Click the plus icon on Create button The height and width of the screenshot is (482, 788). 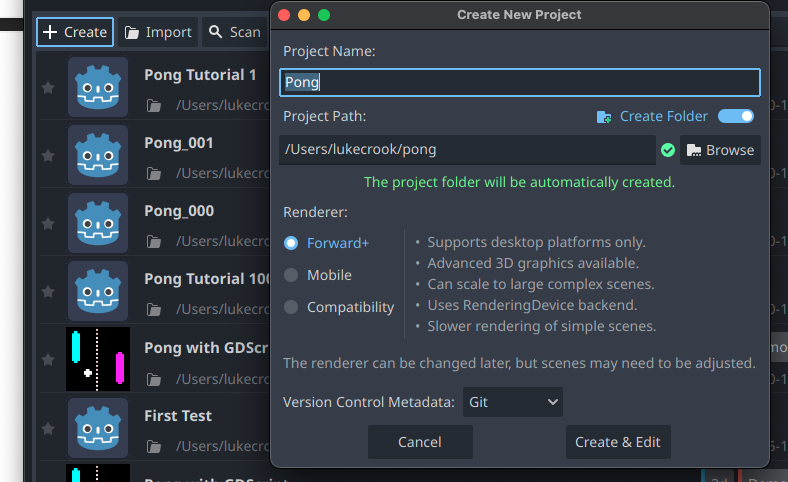coord(50,32)
